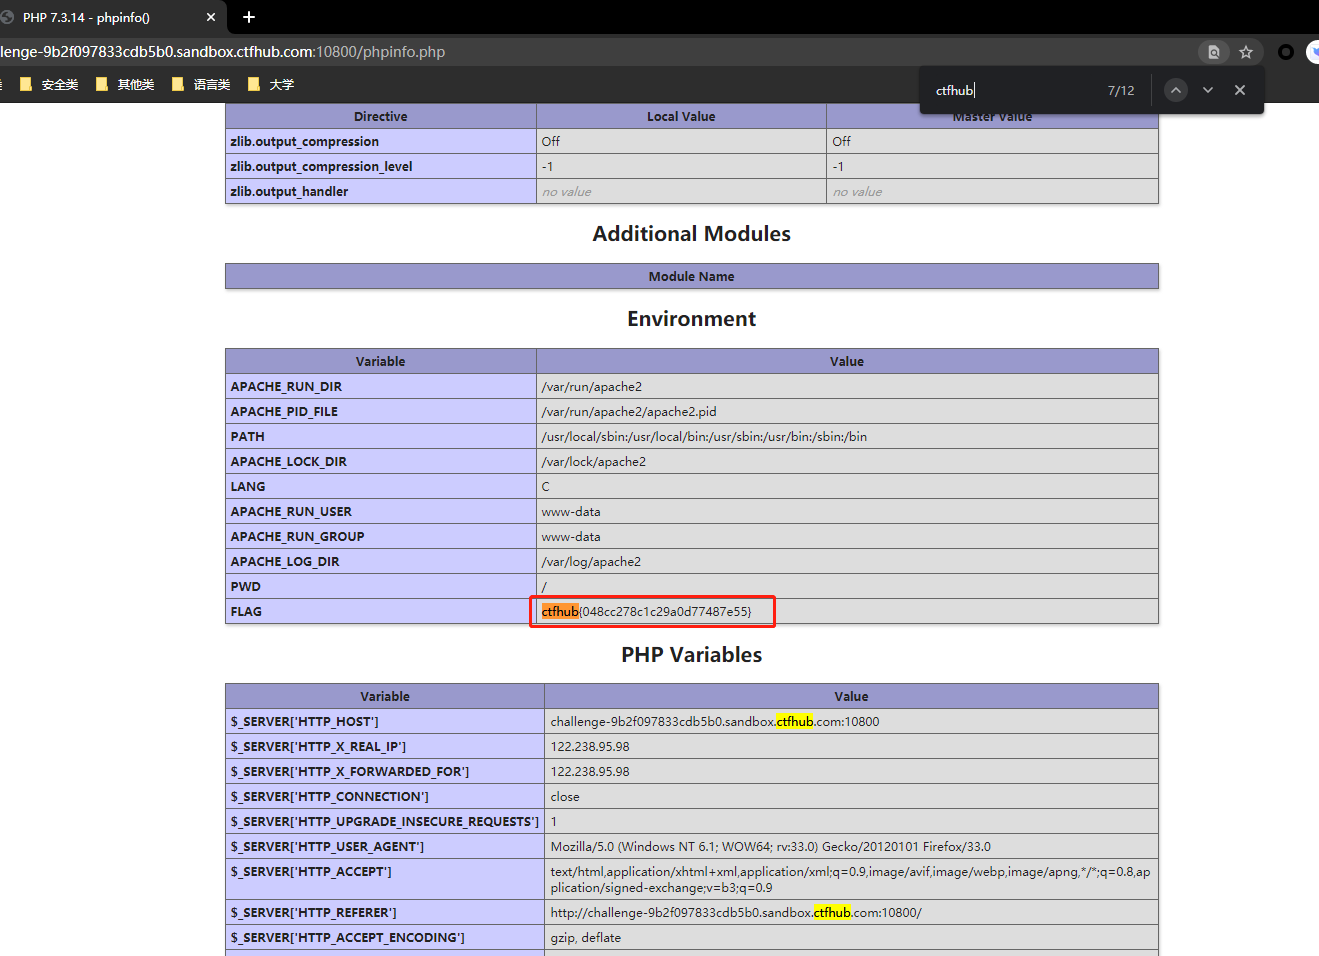This screenshot has height=956, width=1319.
Task: Bookmark this page with the star icon
Action: 1246,52
